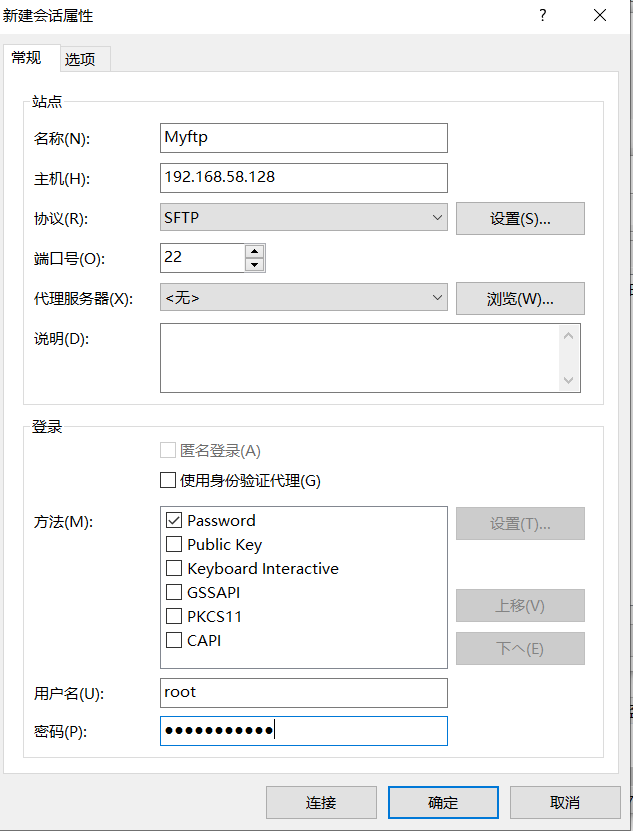Click the 方法(M): label
This screenshot has width=633, height=831.
[x=63, y=522]
